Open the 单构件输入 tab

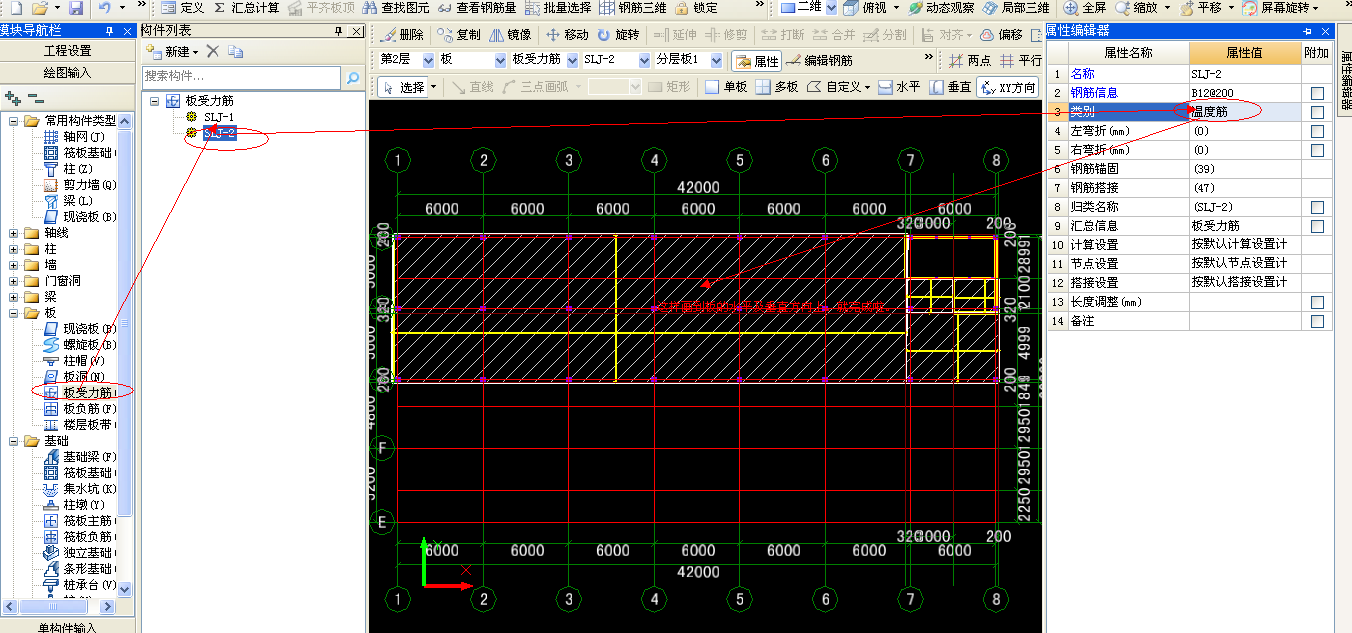pos(67,627)
